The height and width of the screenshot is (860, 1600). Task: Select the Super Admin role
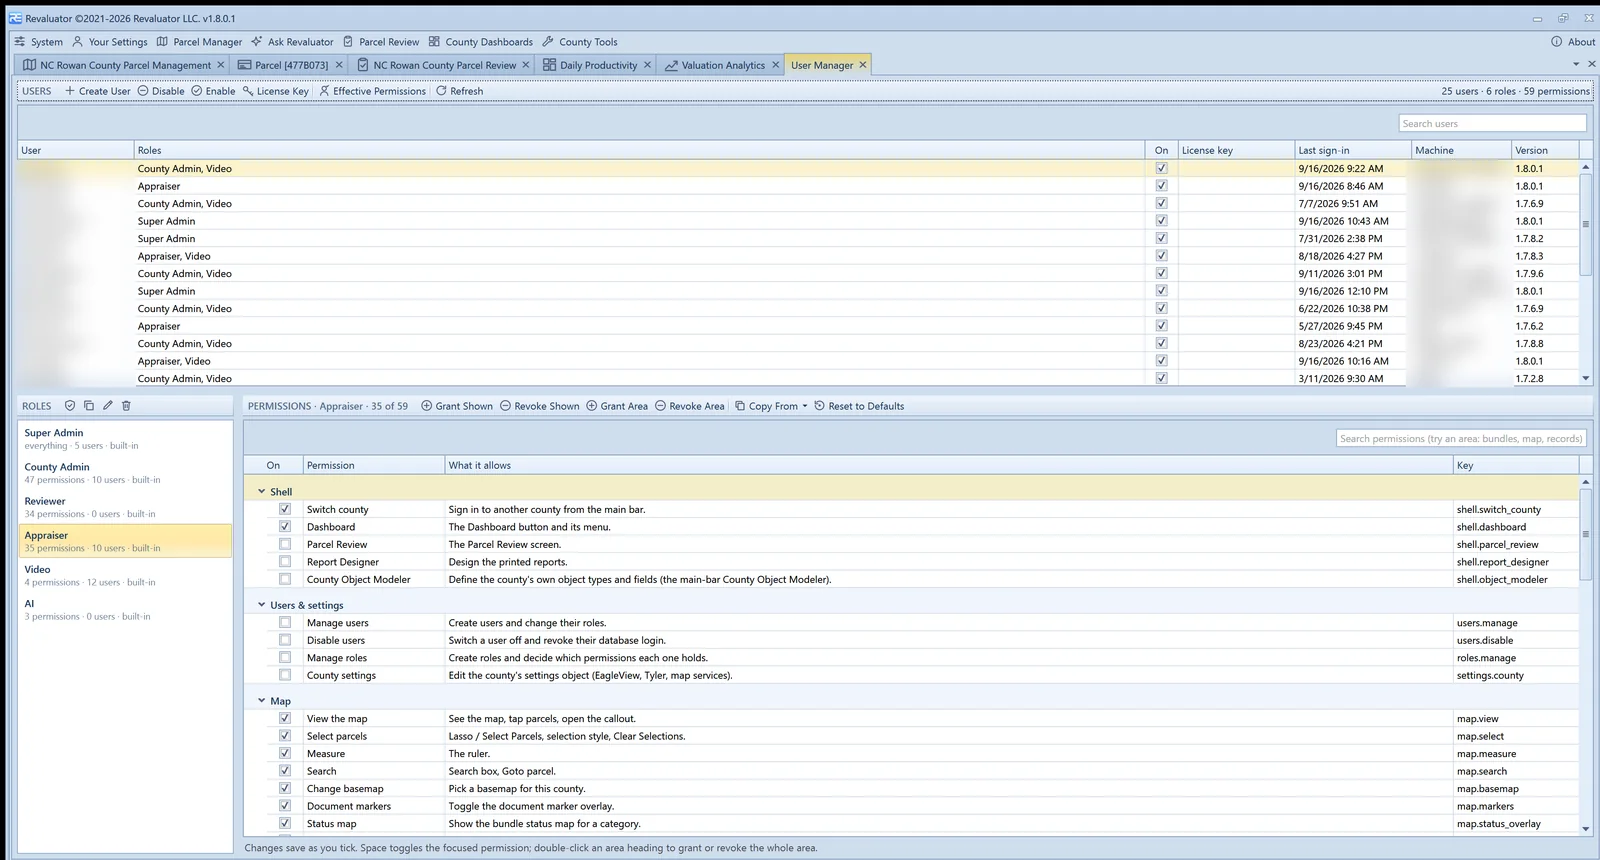125,439
